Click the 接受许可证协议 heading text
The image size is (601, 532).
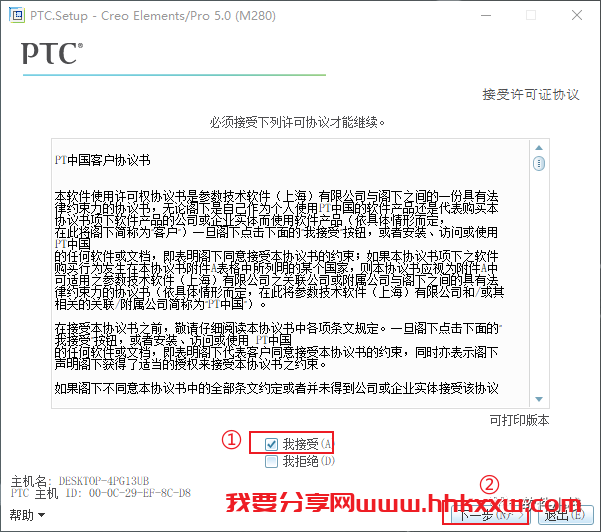[530, 94]
